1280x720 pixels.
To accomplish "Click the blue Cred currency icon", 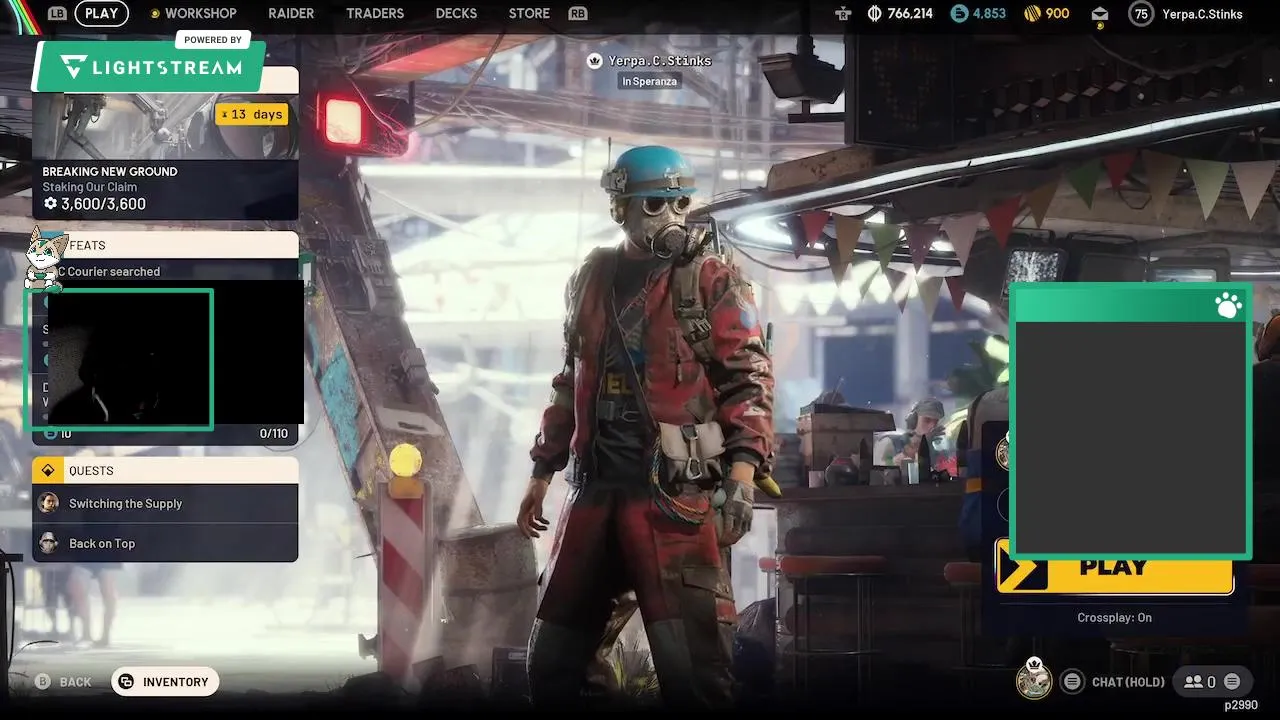I will click(959, 13).
